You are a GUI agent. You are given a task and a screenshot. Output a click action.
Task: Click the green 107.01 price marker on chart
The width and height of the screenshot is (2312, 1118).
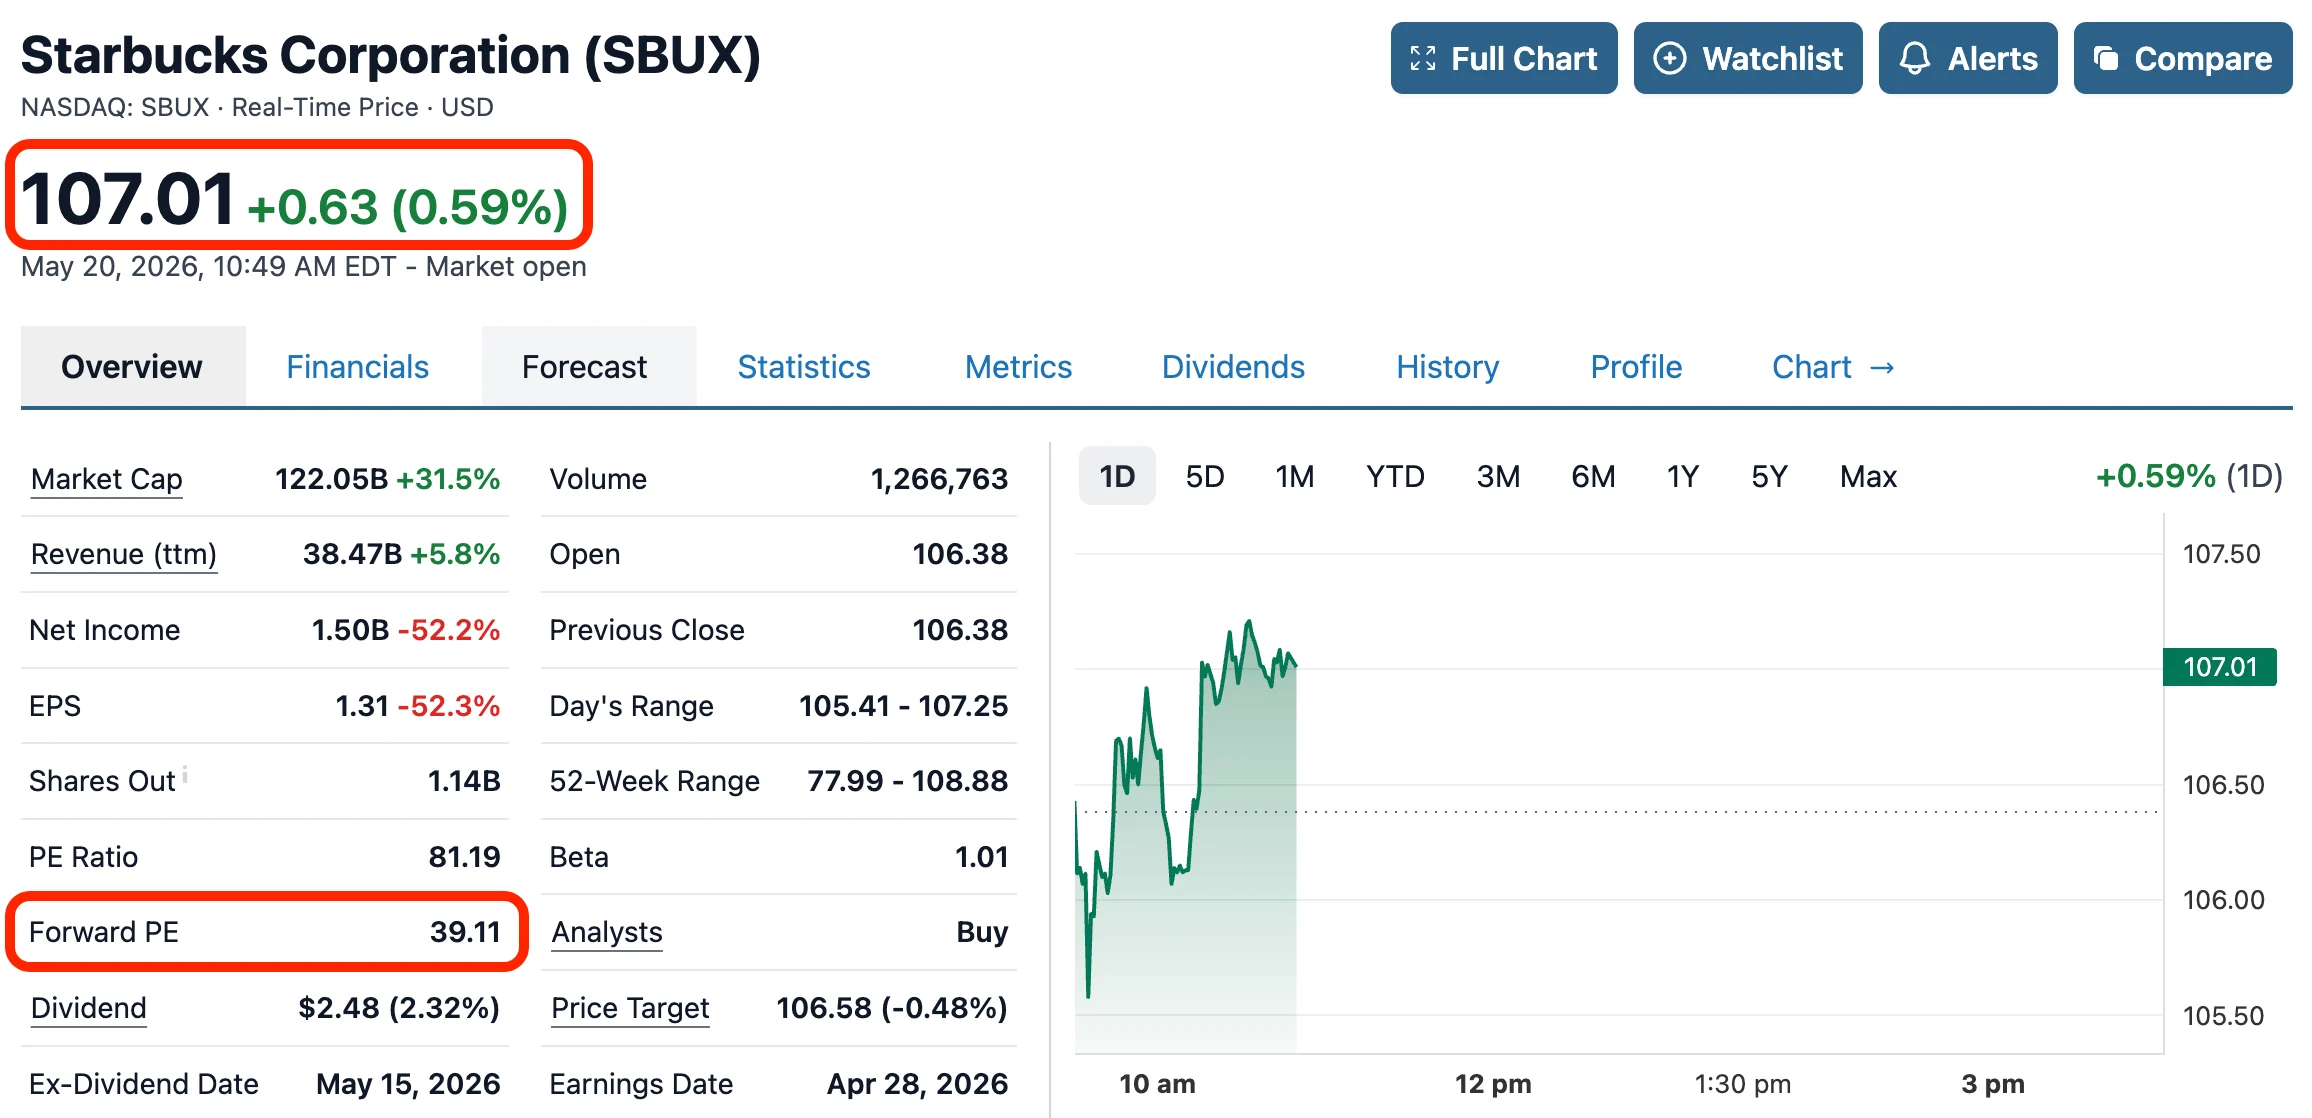coord(2219,667)
